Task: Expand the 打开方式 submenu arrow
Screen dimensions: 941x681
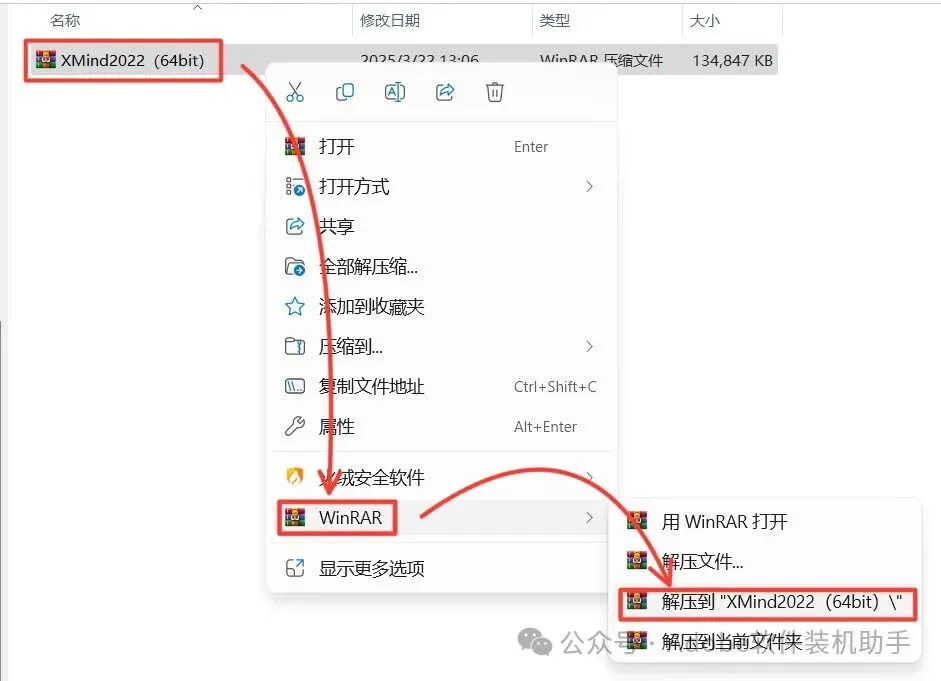Action: point(589,187)
